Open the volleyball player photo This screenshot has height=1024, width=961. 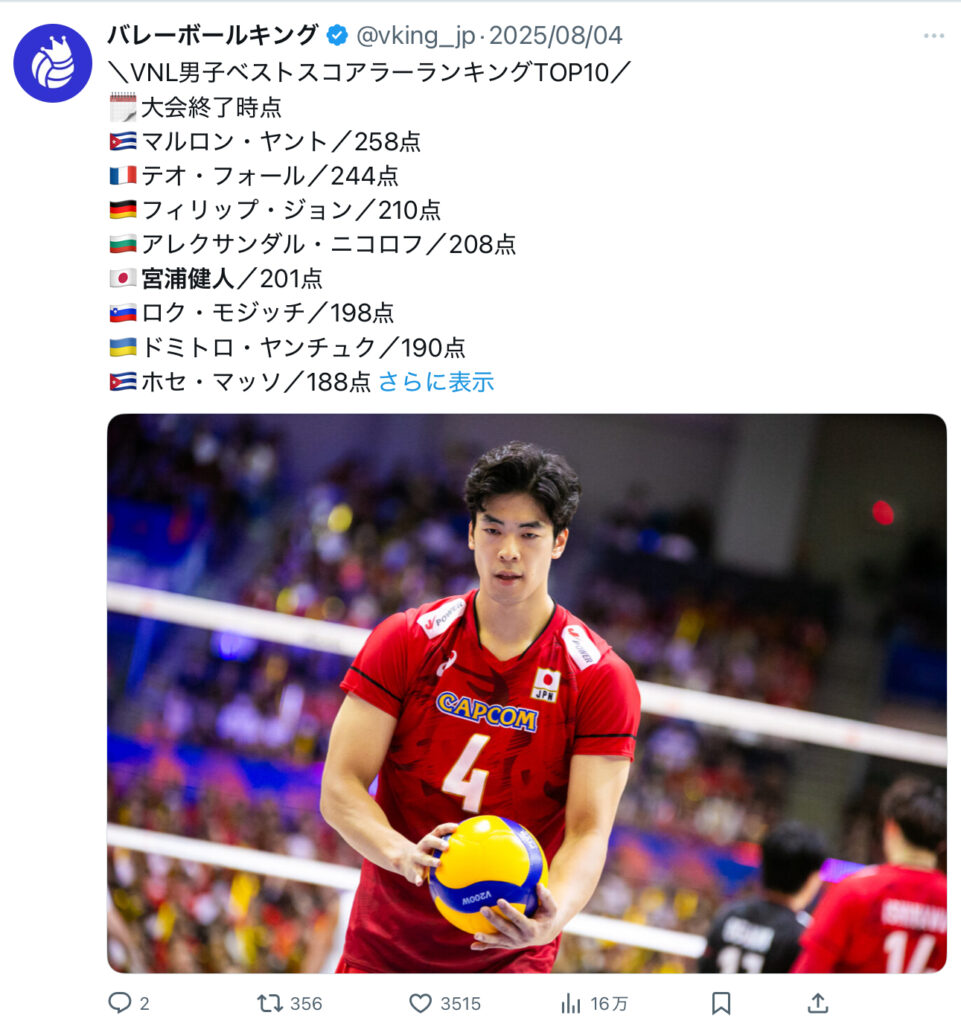tap(527, 693)
